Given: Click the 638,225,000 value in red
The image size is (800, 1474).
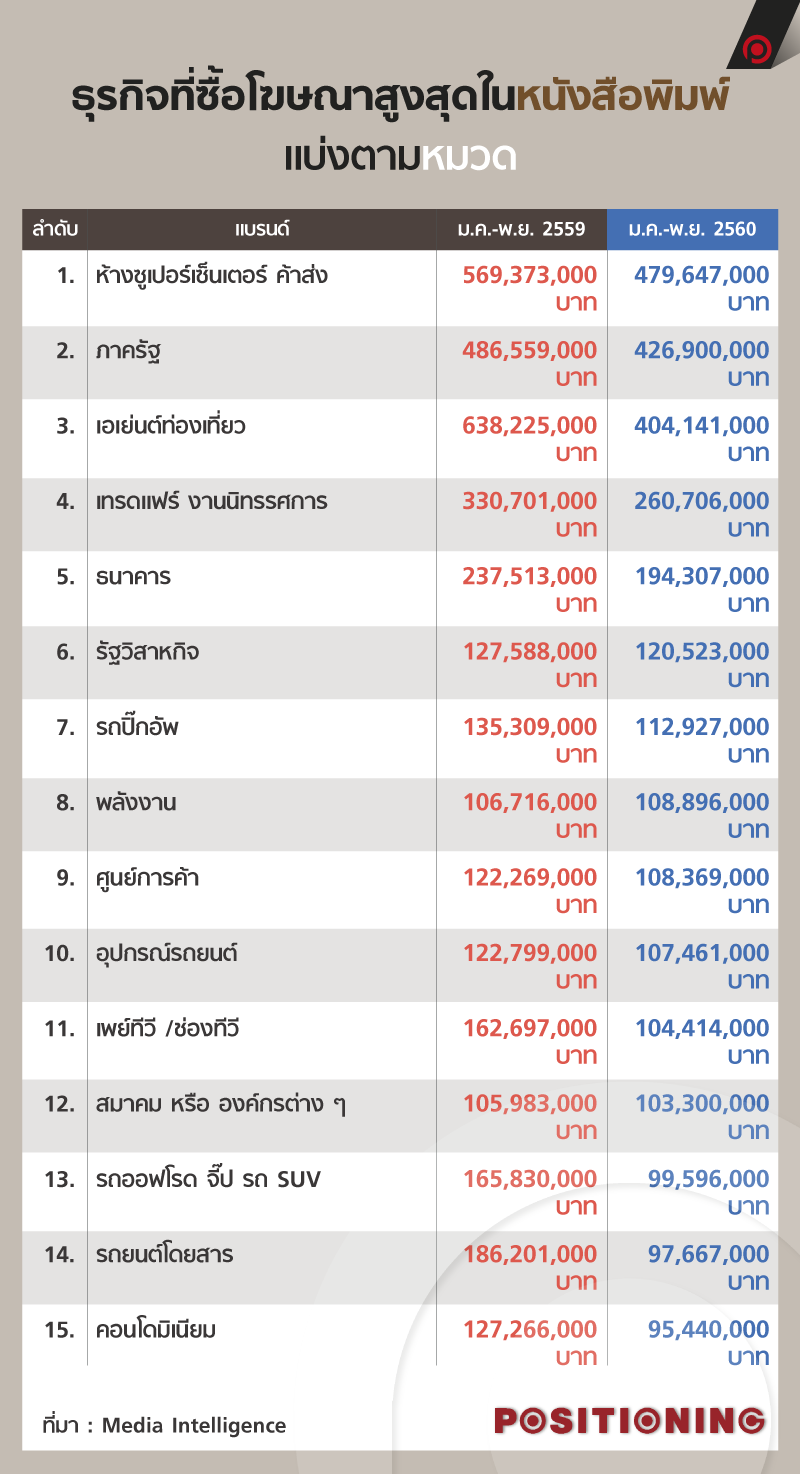Looking at the screenshot, I should [530, 425].
